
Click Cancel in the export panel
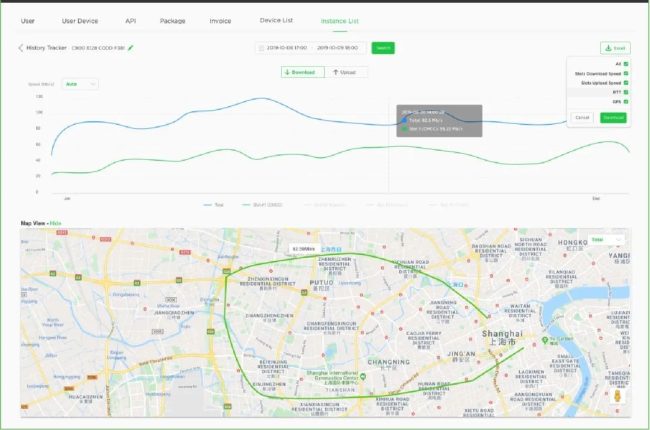click(582, 117)
